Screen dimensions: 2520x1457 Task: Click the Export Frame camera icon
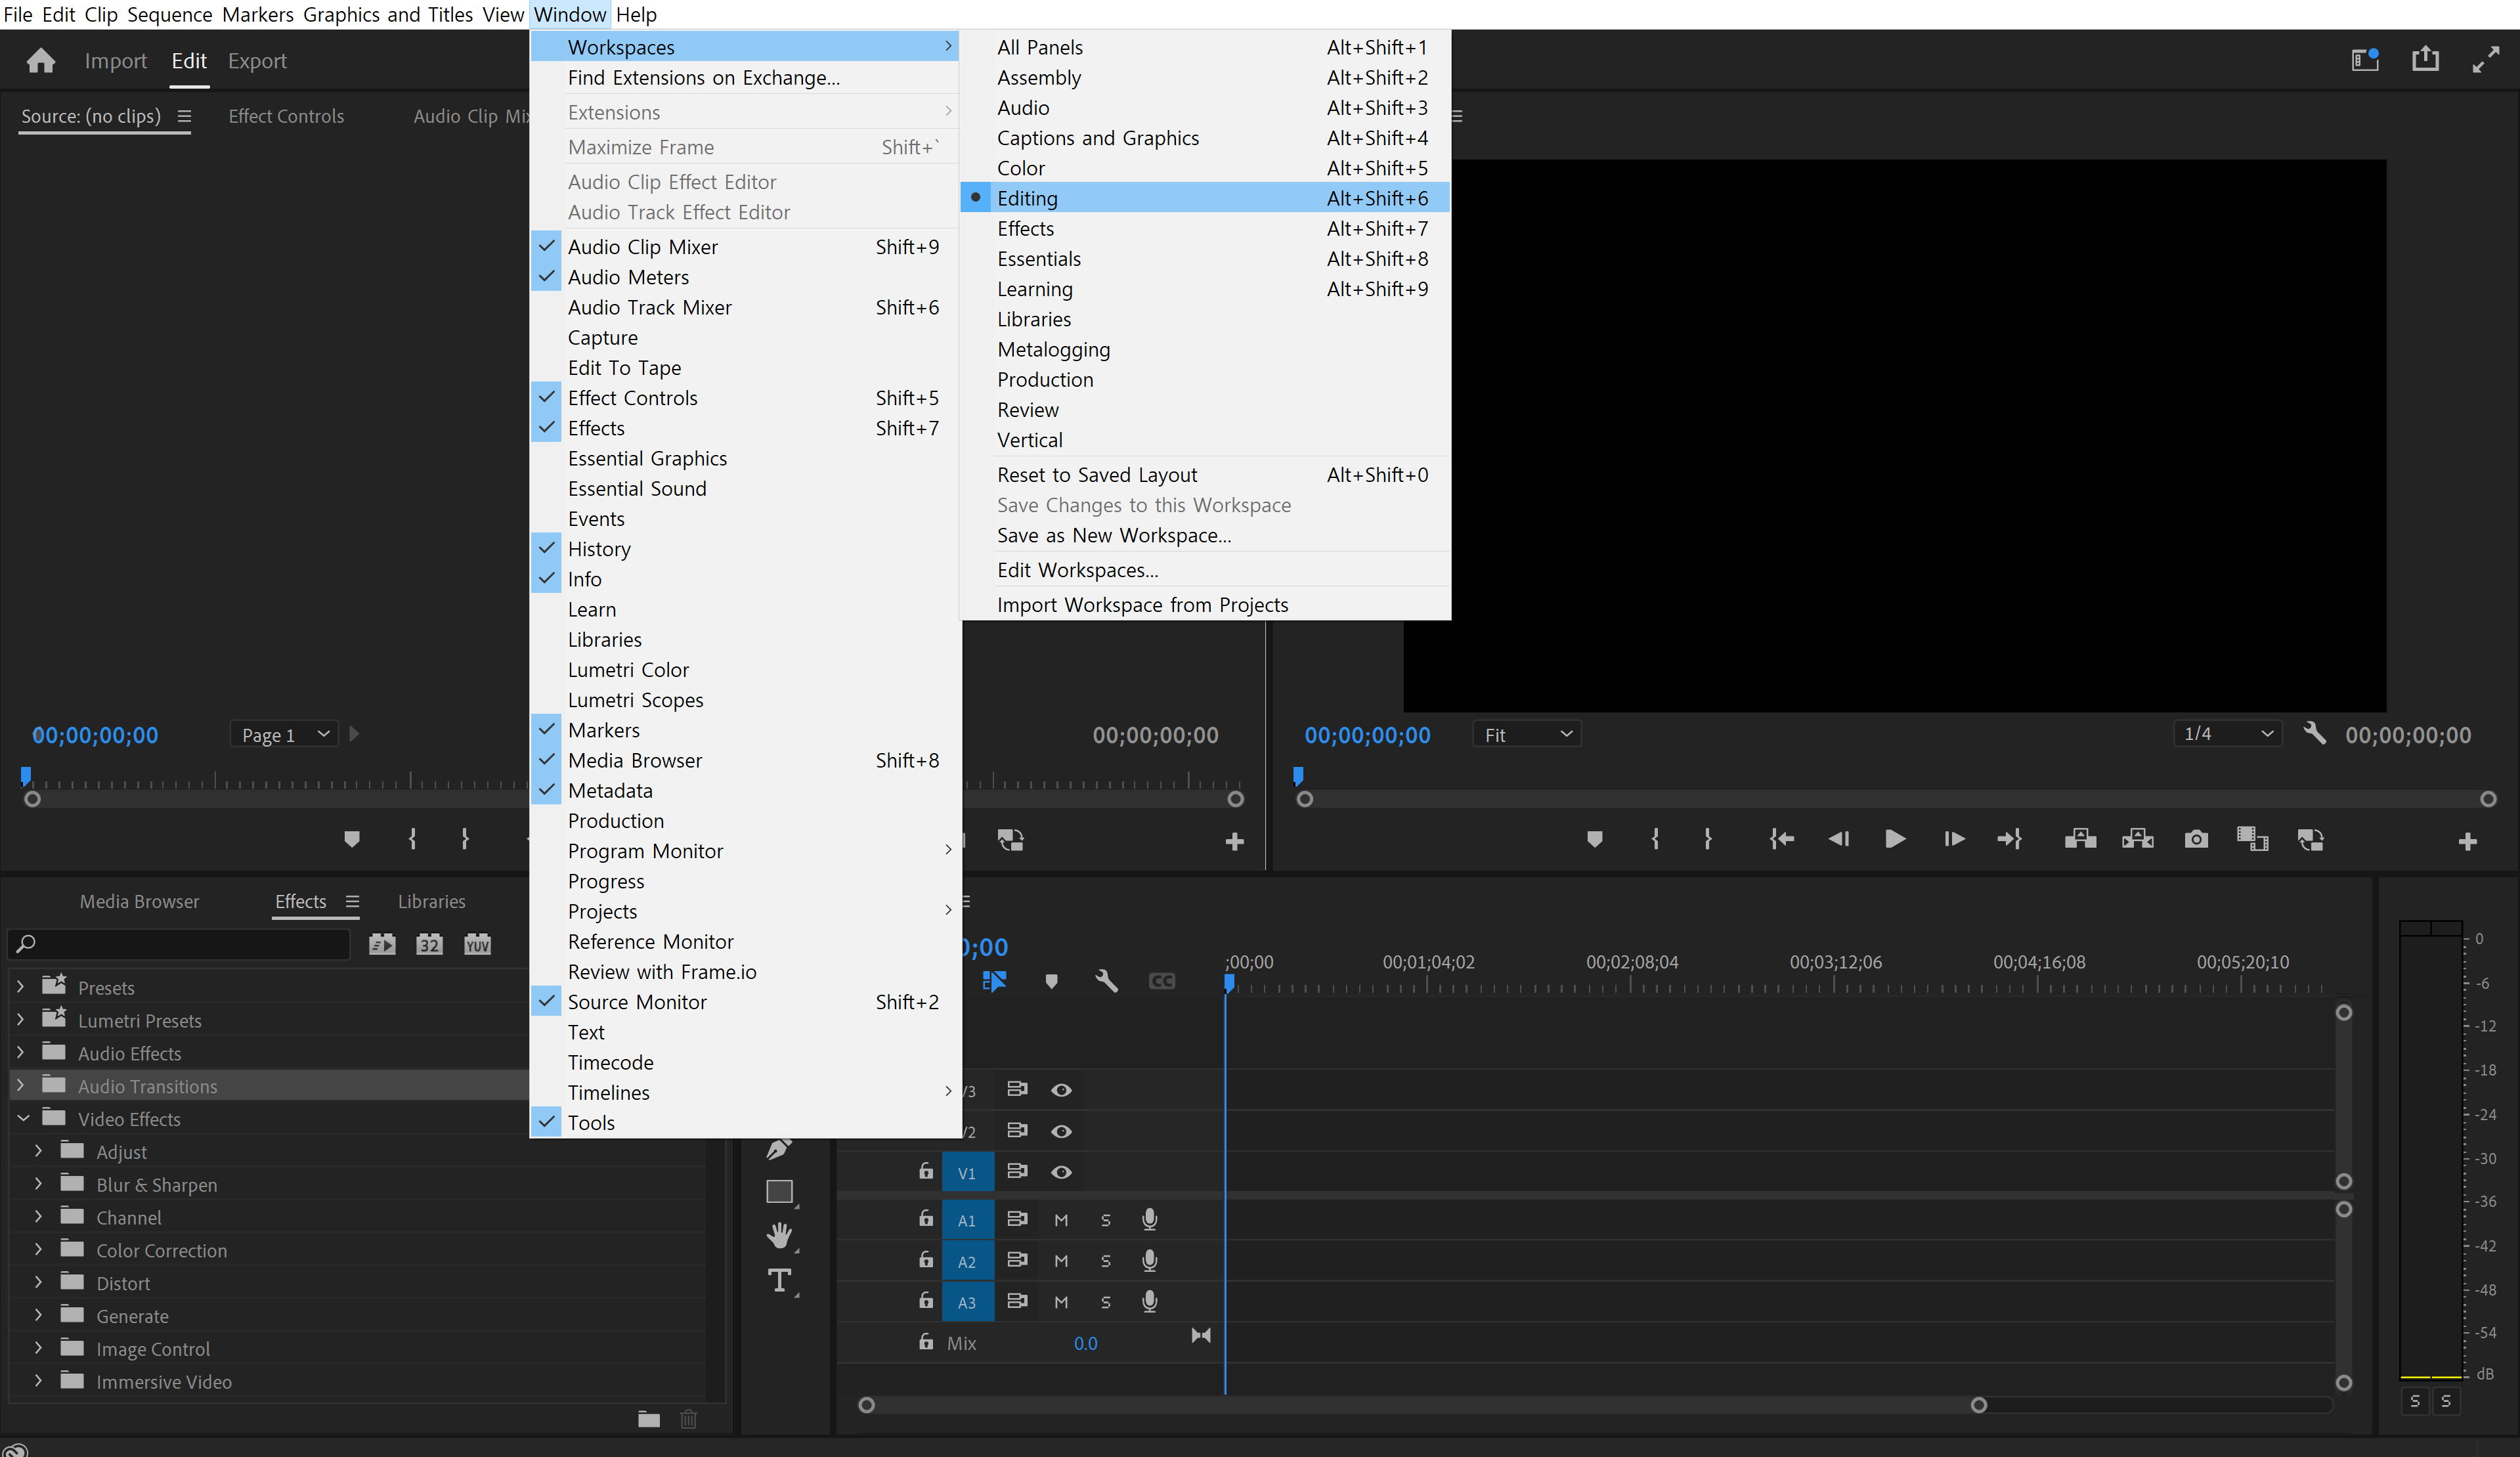(2195, 839)
